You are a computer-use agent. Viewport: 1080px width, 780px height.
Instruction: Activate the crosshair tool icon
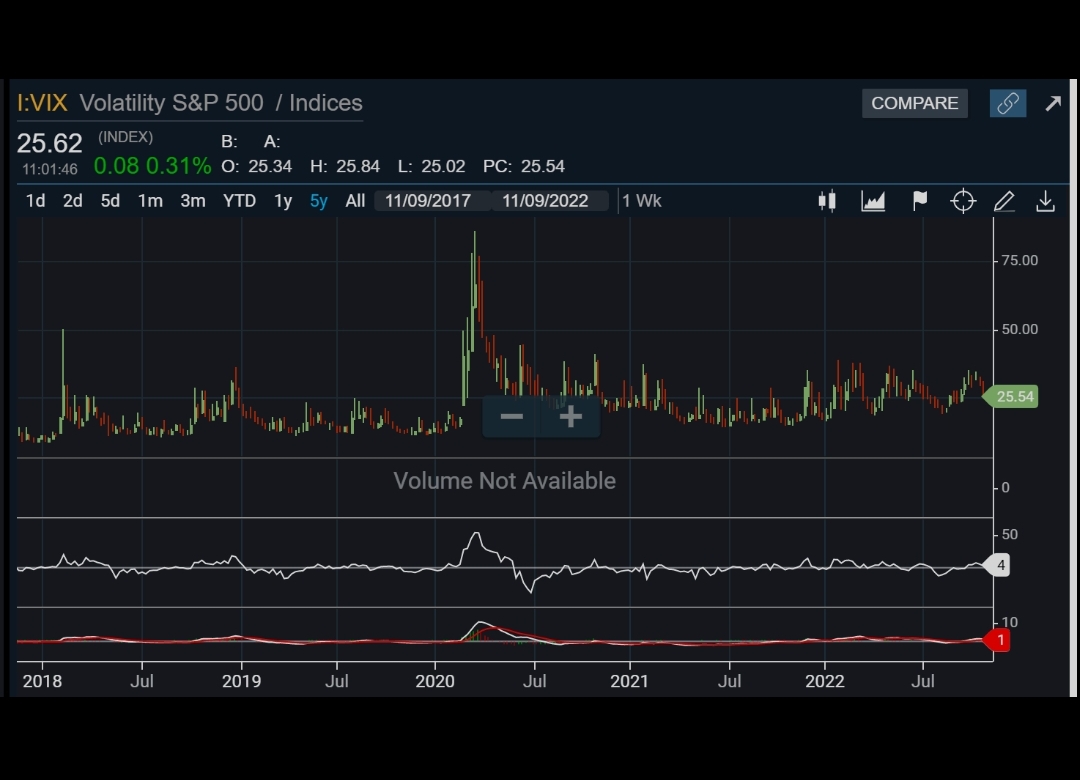coord(963,201)
